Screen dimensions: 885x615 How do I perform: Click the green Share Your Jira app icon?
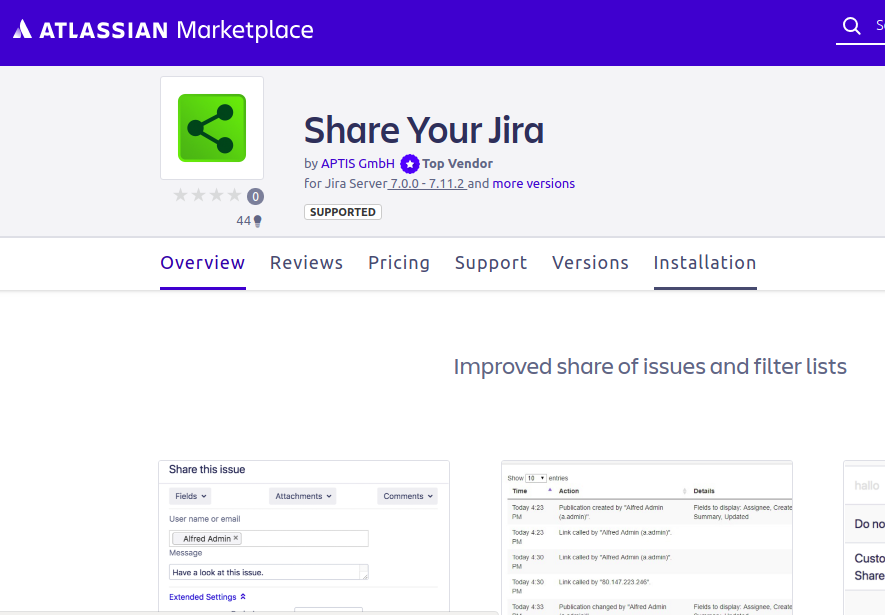(212, 128)
